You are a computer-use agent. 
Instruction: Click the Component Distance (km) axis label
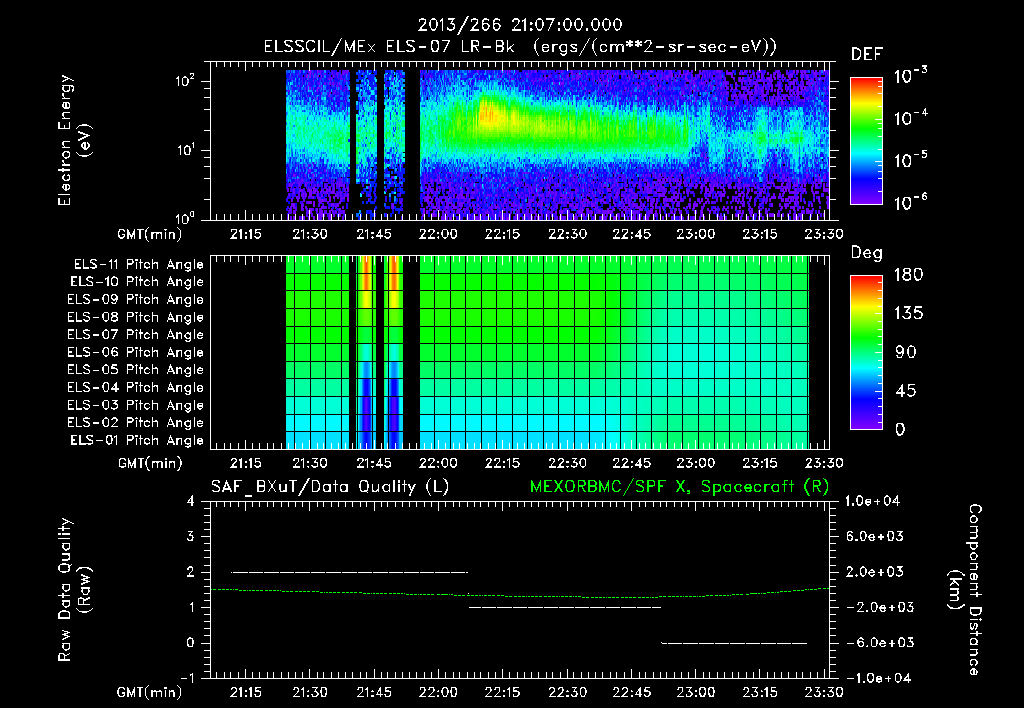(965, 590)
